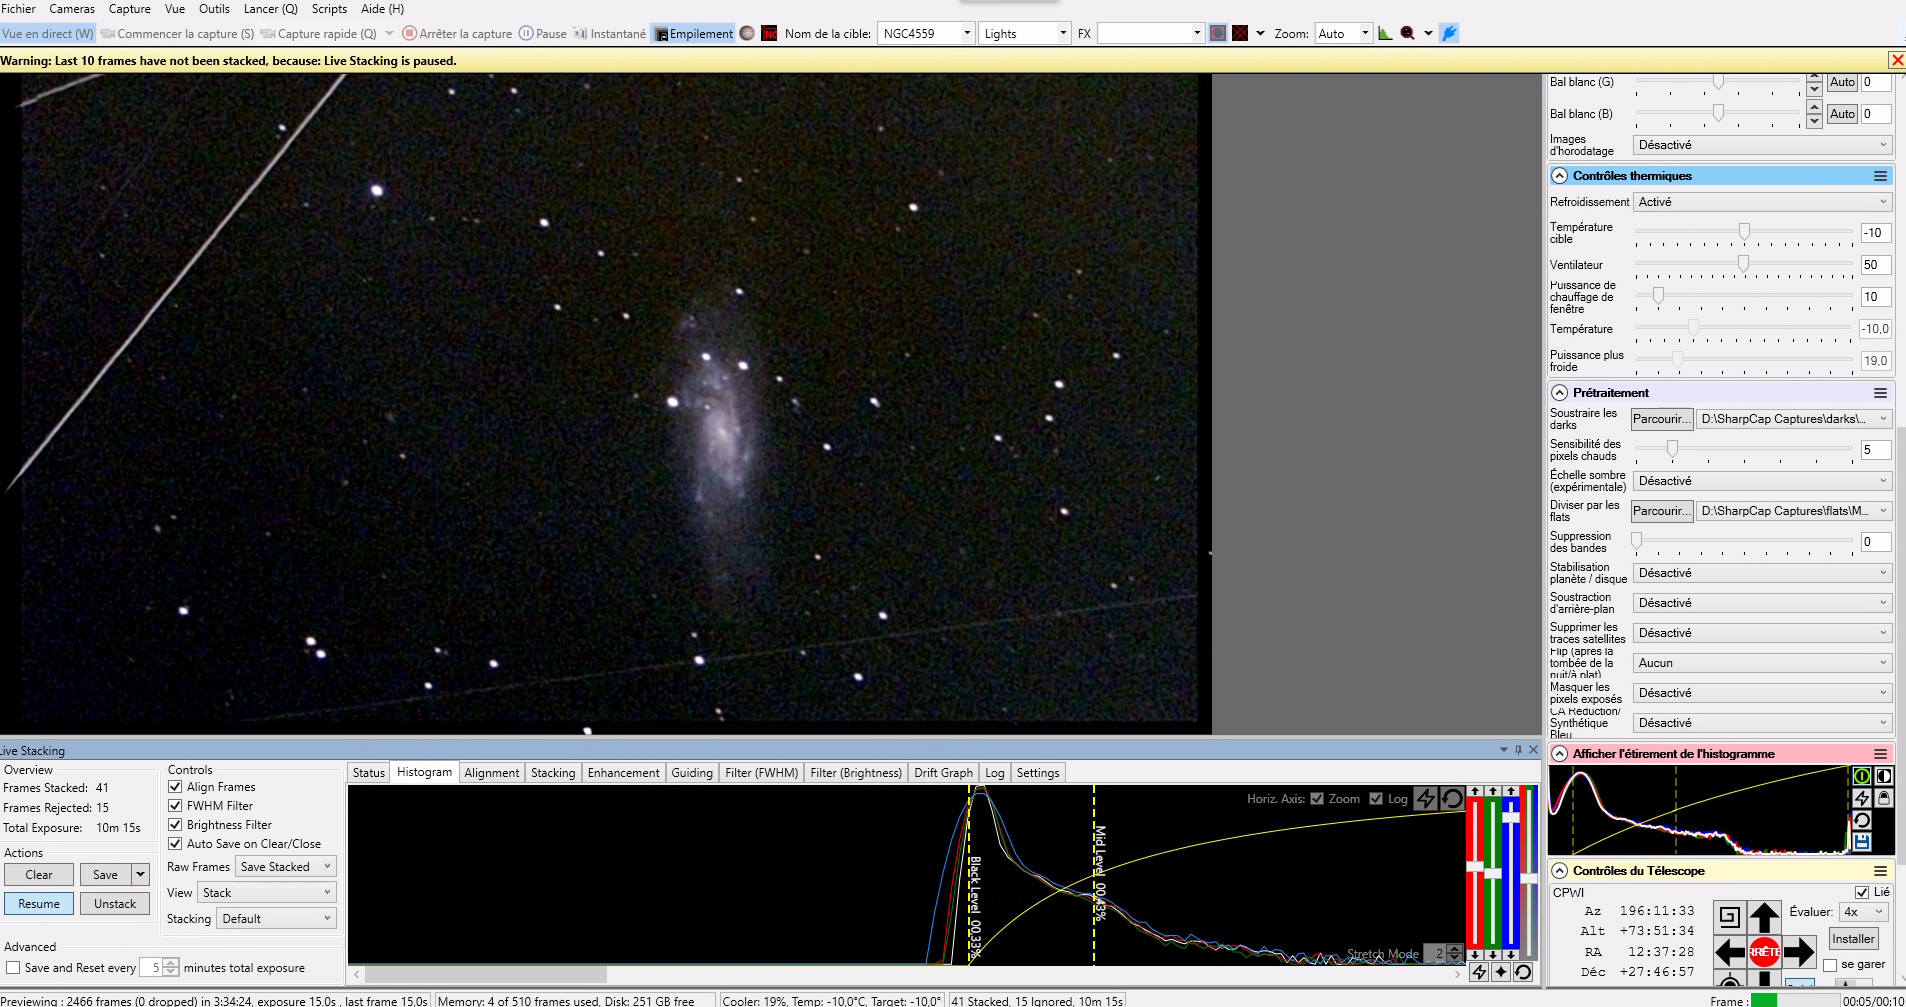Toggle Horiz. Axis Zoom checkbox
The image size is (1906, 1007).
click(x=1317, y=798)
